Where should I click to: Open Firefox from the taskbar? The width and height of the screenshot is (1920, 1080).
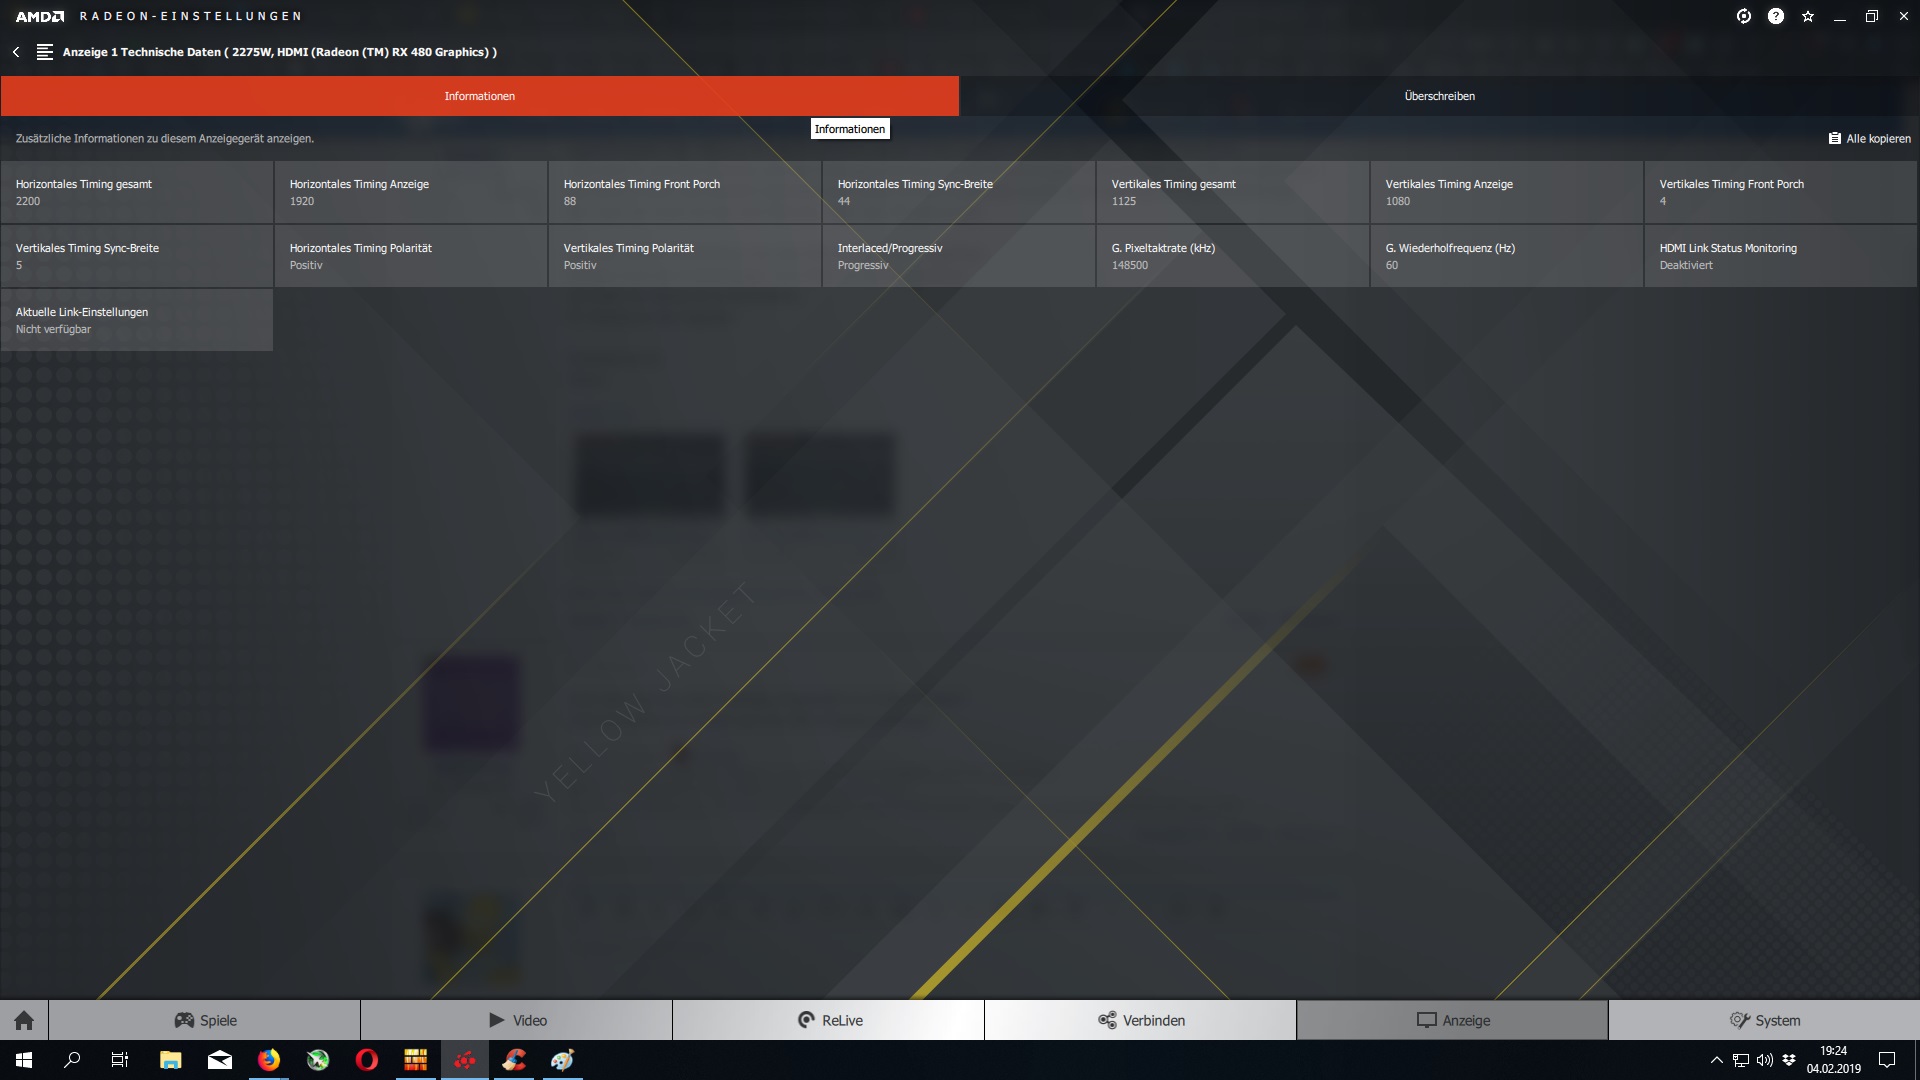coord(269,1060)
